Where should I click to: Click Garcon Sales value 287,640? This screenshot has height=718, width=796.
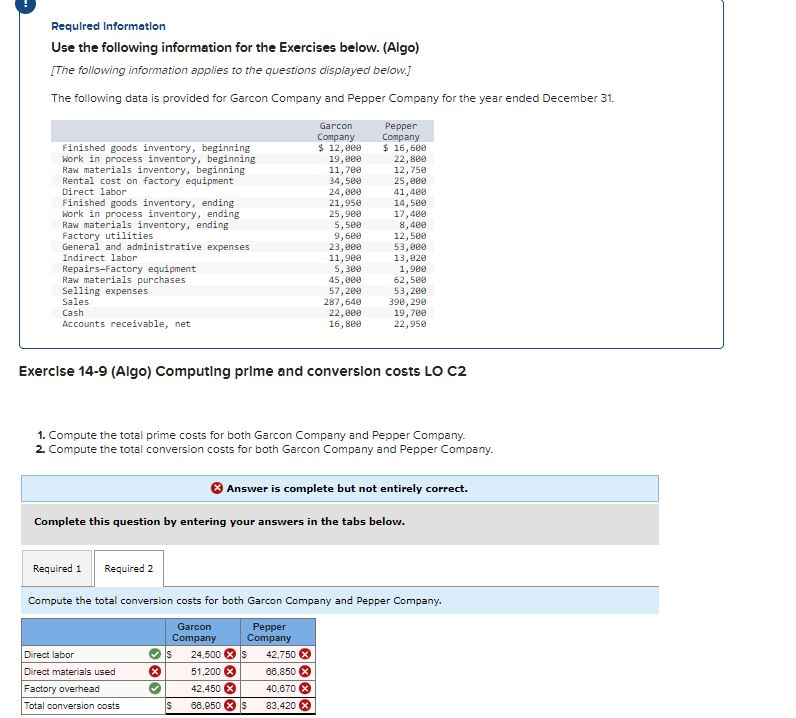(x=343, y=302)
